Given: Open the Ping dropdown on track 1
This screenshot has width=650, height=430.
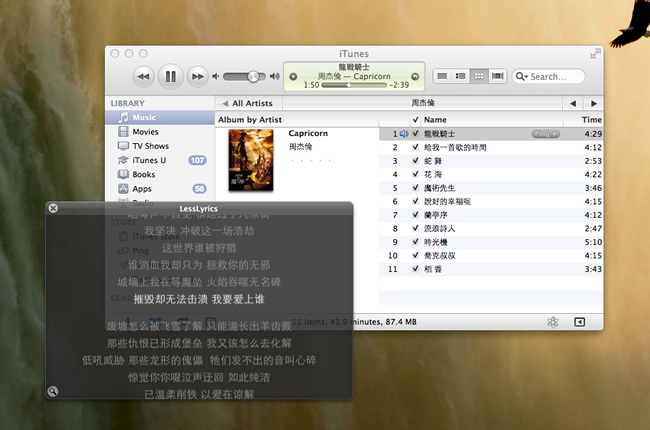Looking at the screenshot, I should point(546,134).
